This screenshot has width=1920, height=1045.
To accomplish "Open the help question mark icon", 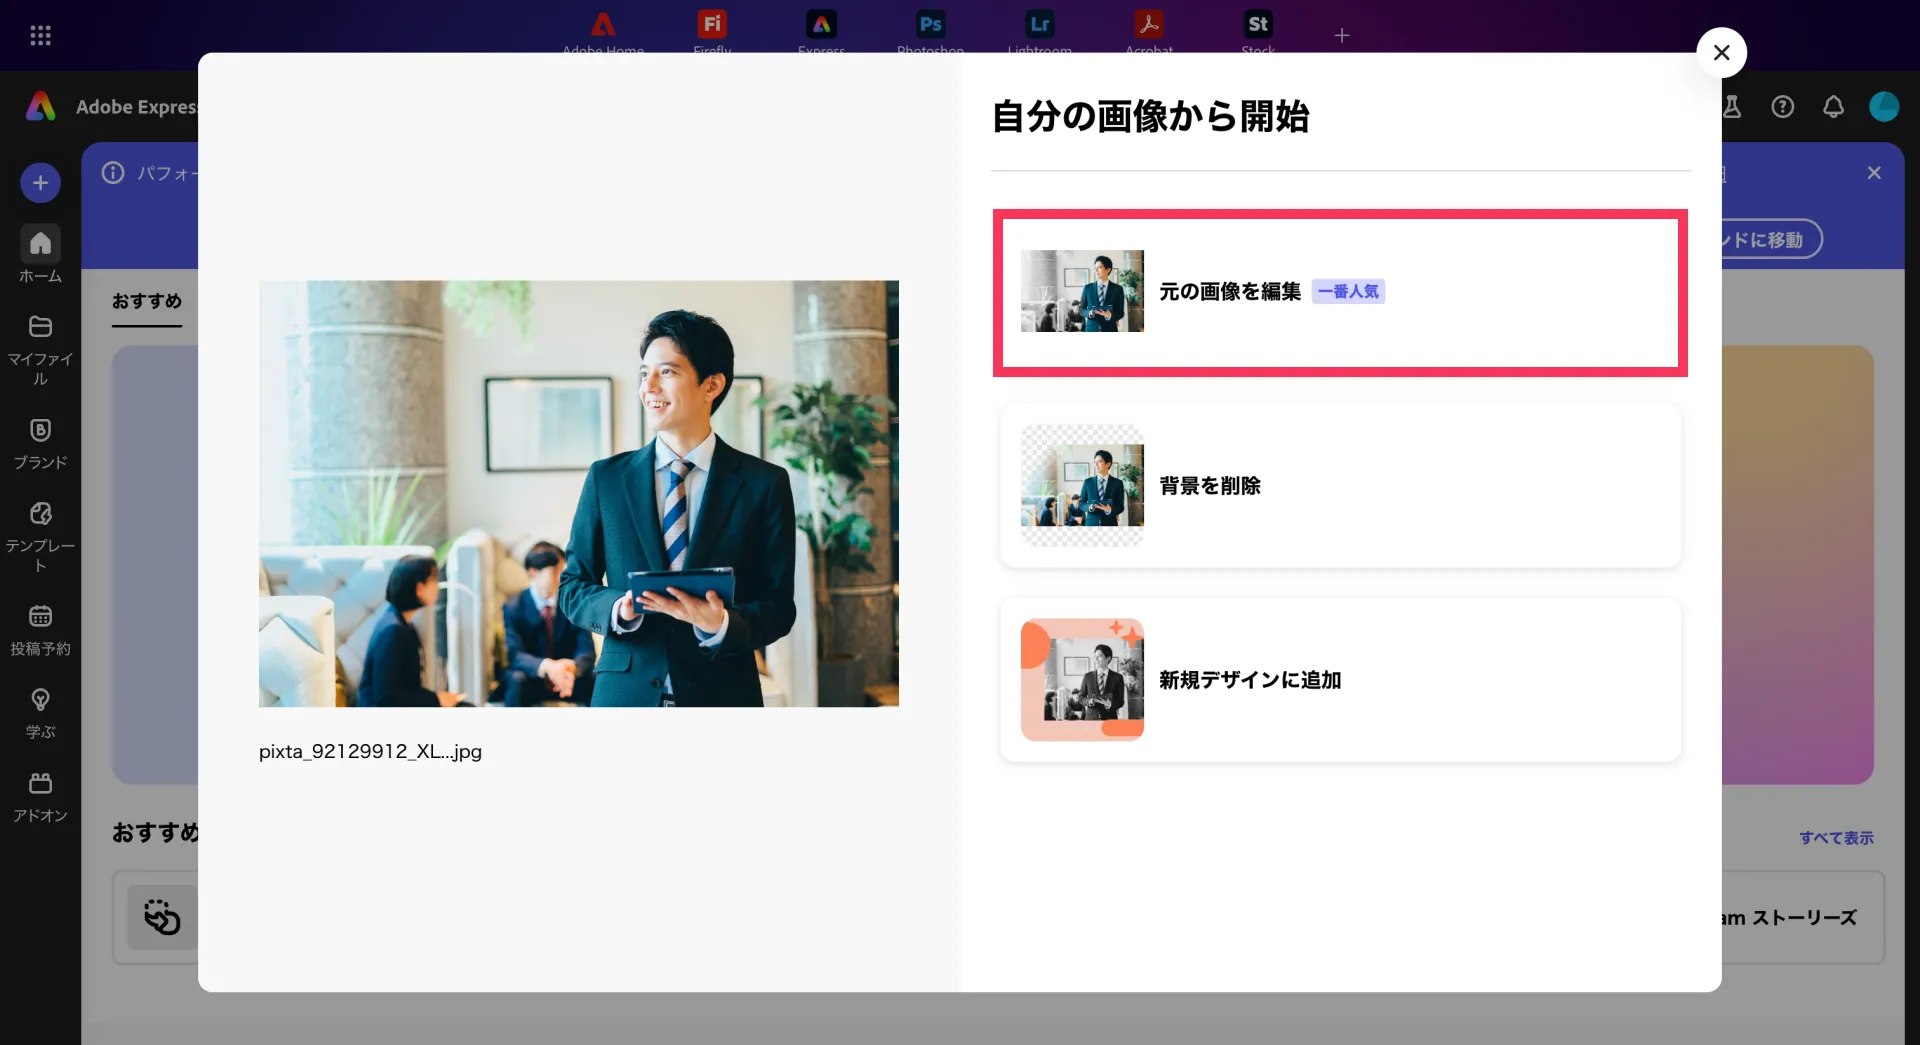I will pyautogui.click(x=1782, y=107).
